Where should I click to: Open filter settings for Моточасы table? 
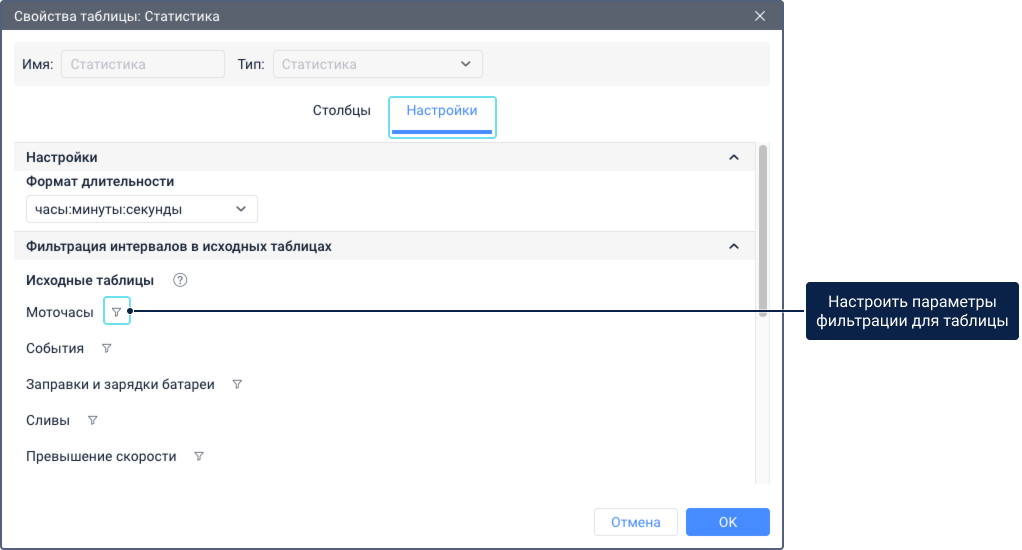click(117, 311)
